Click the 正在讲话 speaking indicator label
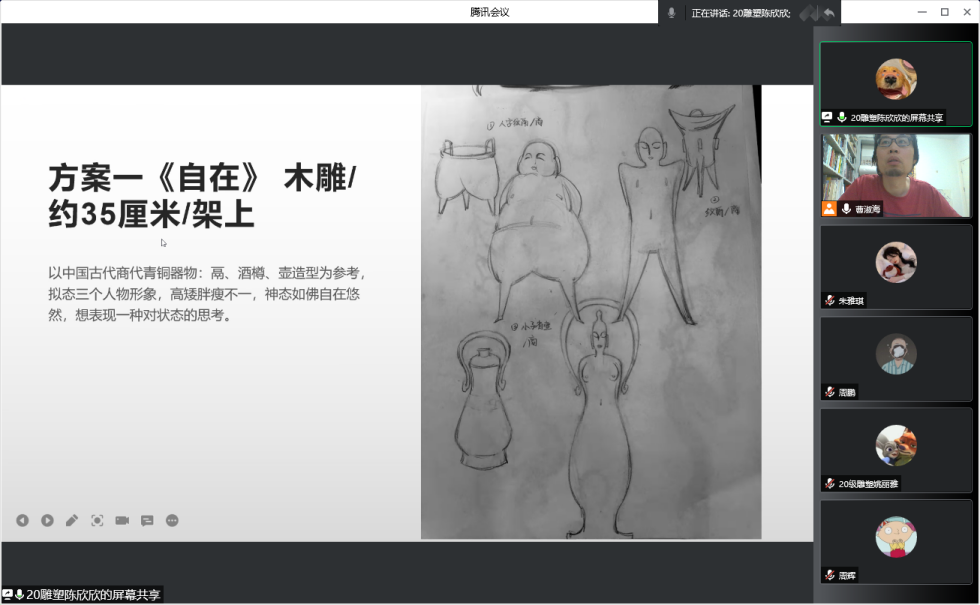This screenshot has width=980, height=605. [740, 13]
